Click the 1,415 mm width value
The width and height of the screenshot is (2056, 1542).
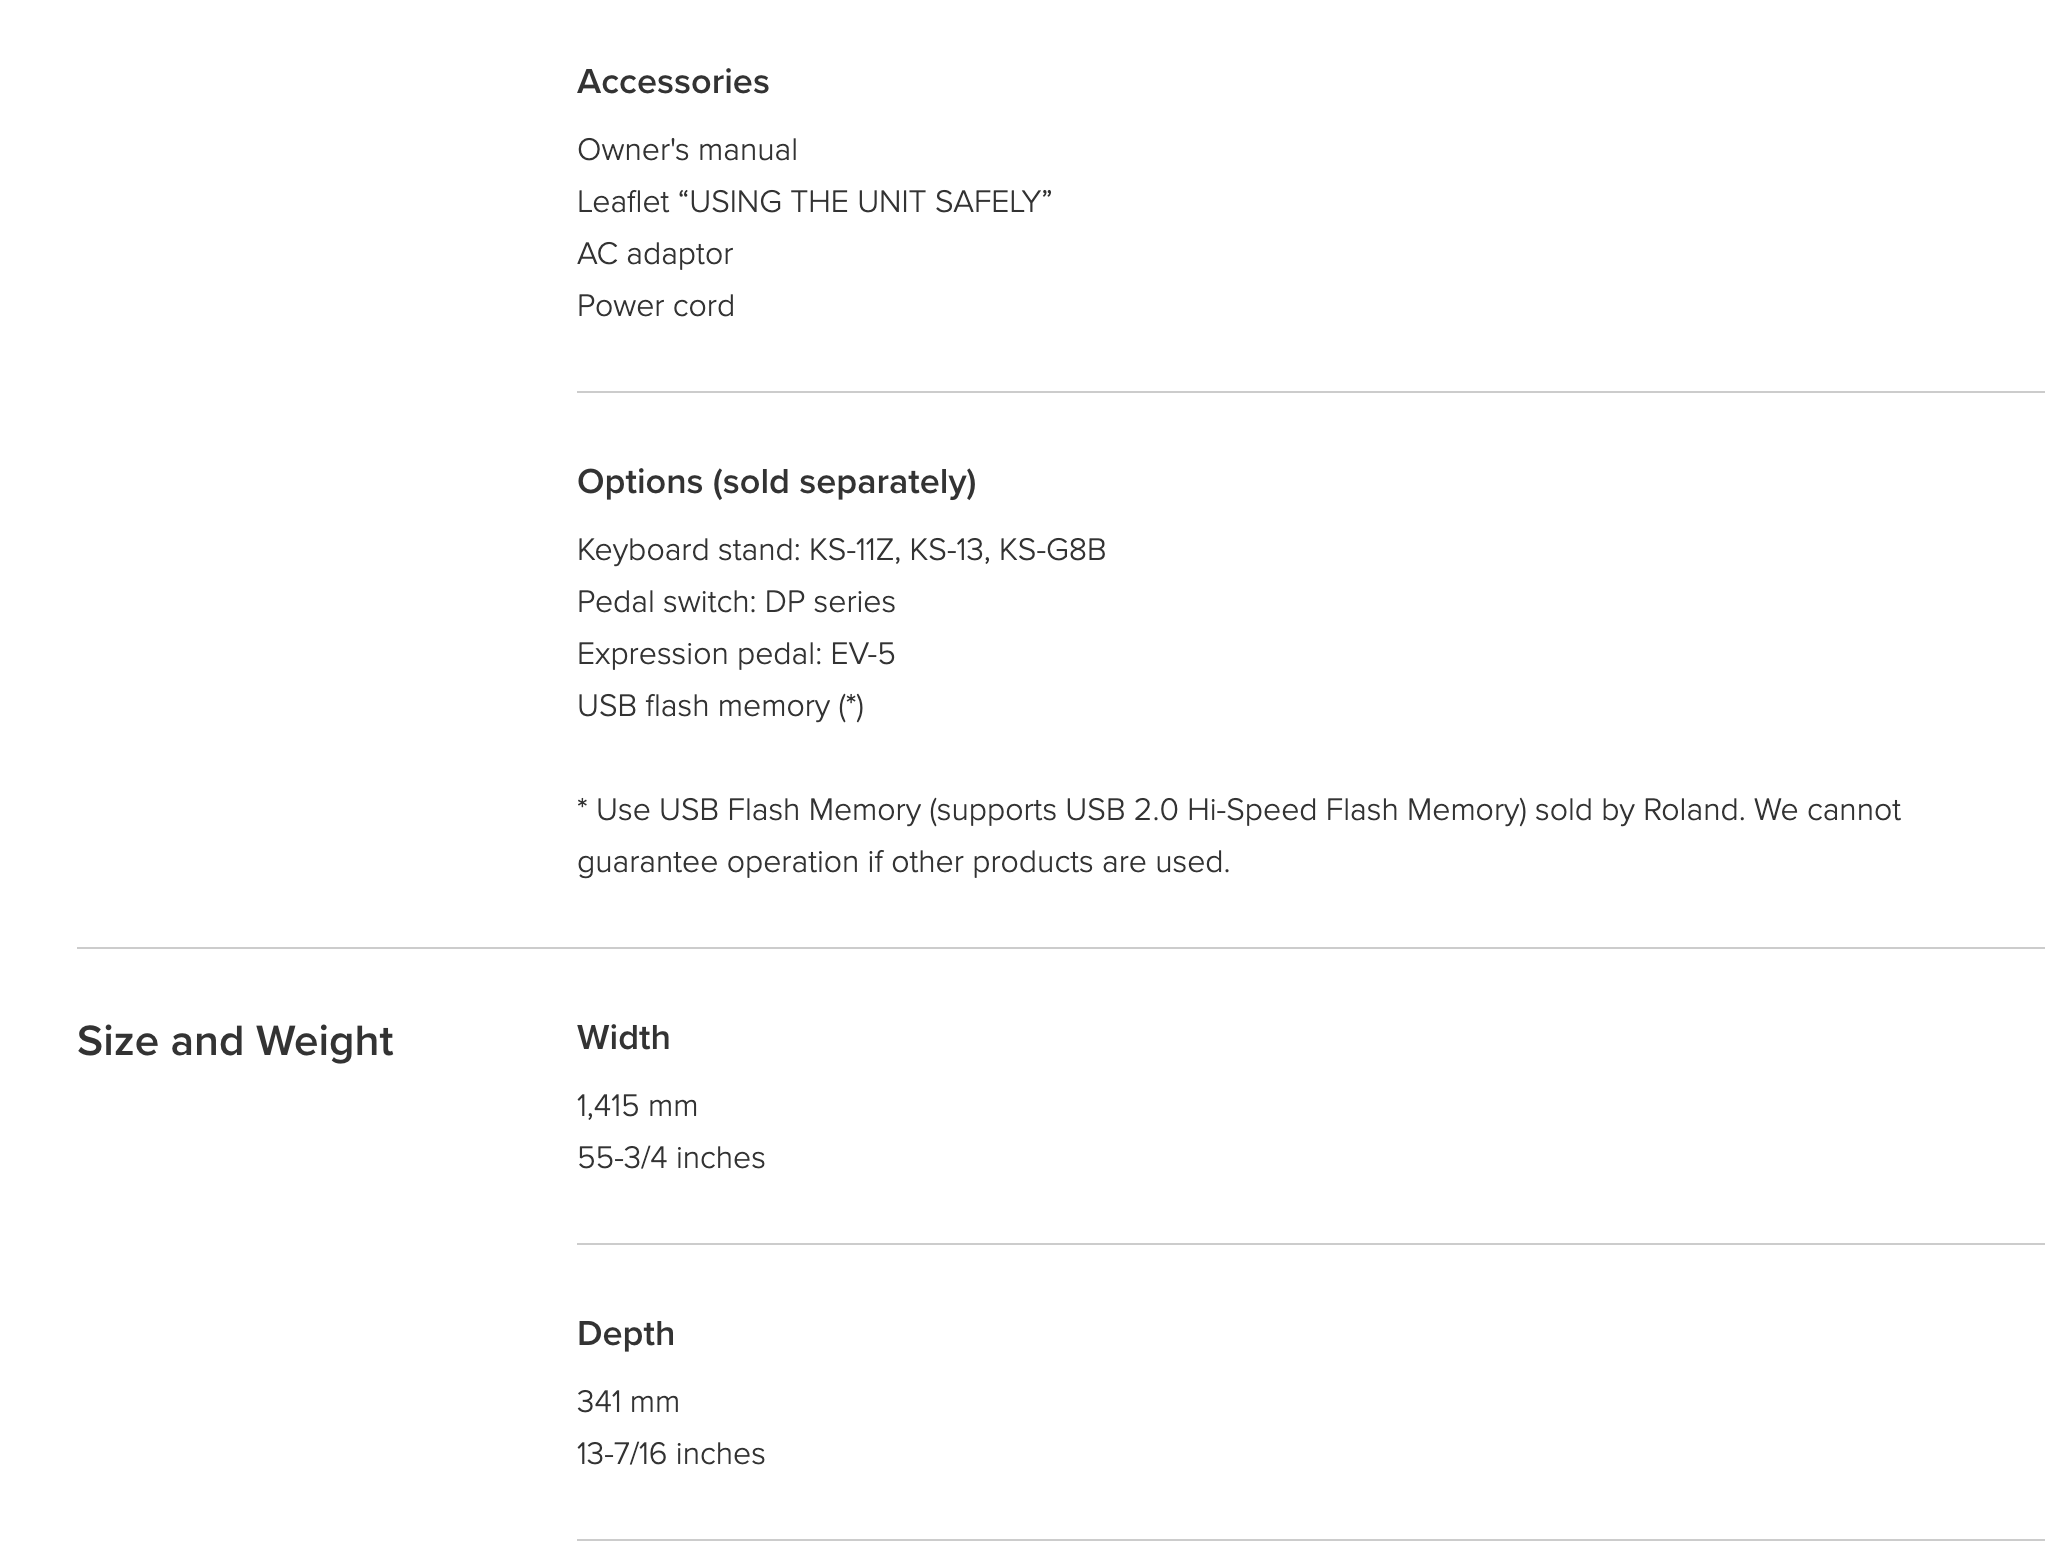(637, 1106)
